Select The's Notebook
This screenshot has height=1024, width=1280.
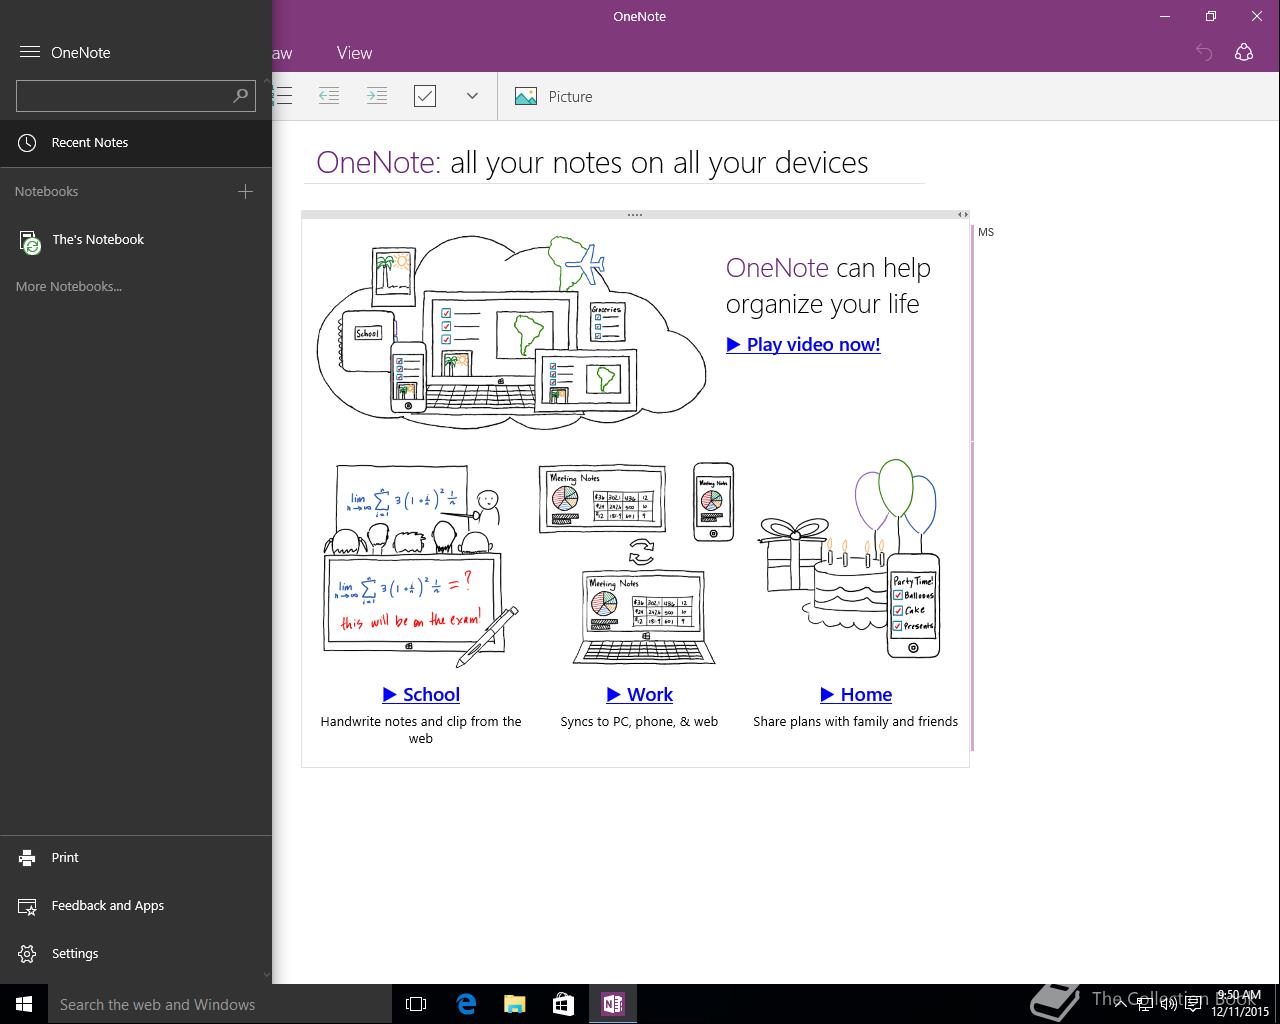click(x=98, y=239)
